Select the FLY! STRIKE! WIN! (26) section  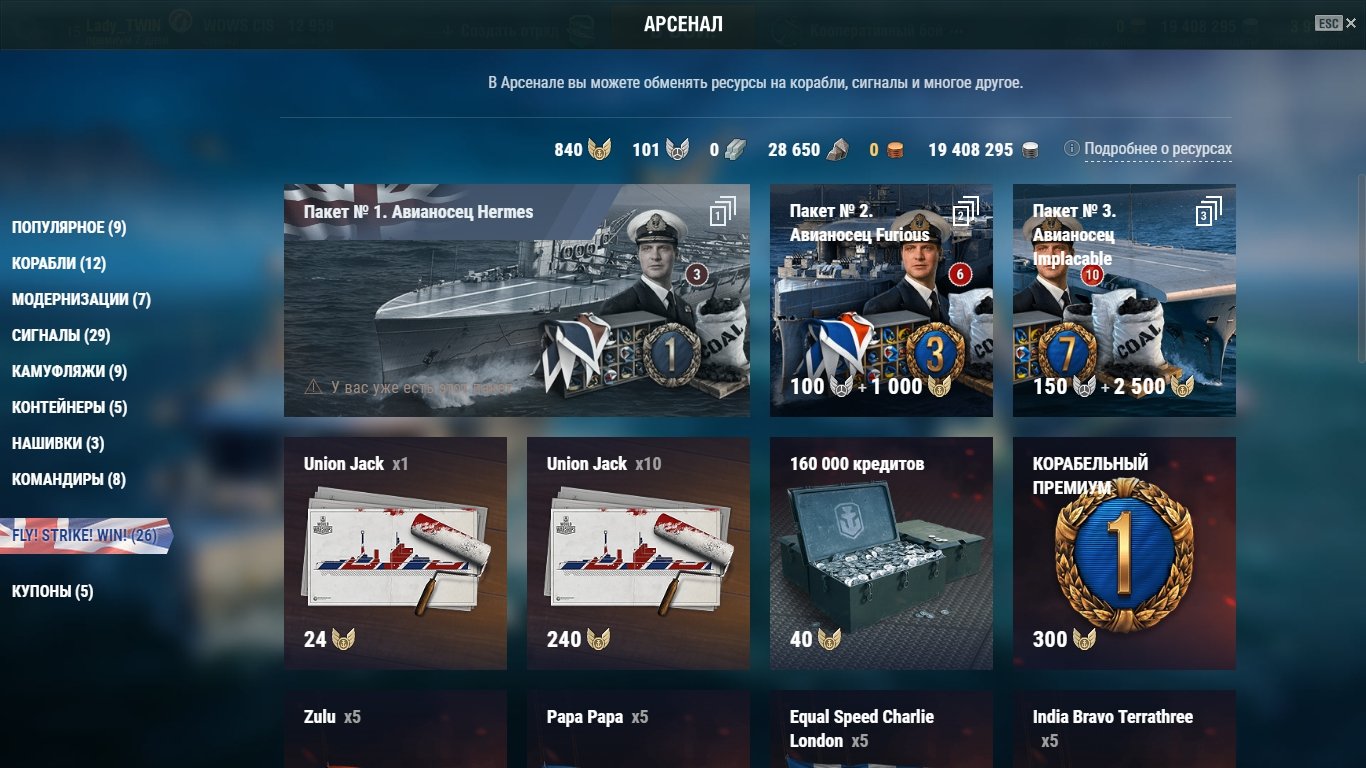(85, 536)
